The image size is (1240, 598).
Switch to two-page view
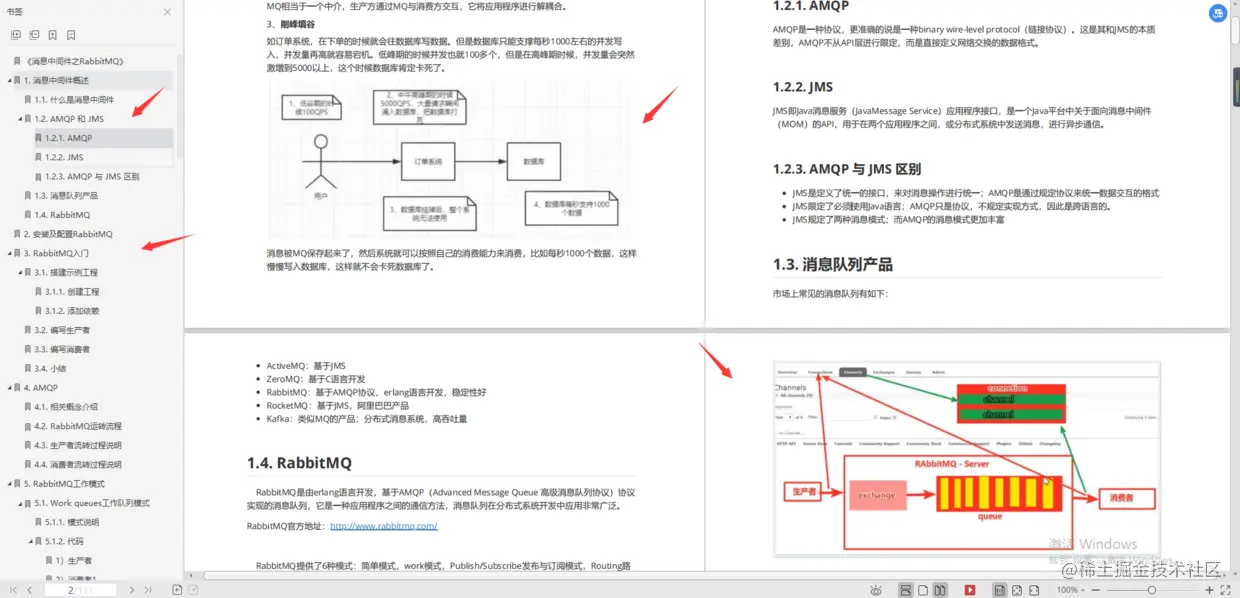(x=940, y=591)
